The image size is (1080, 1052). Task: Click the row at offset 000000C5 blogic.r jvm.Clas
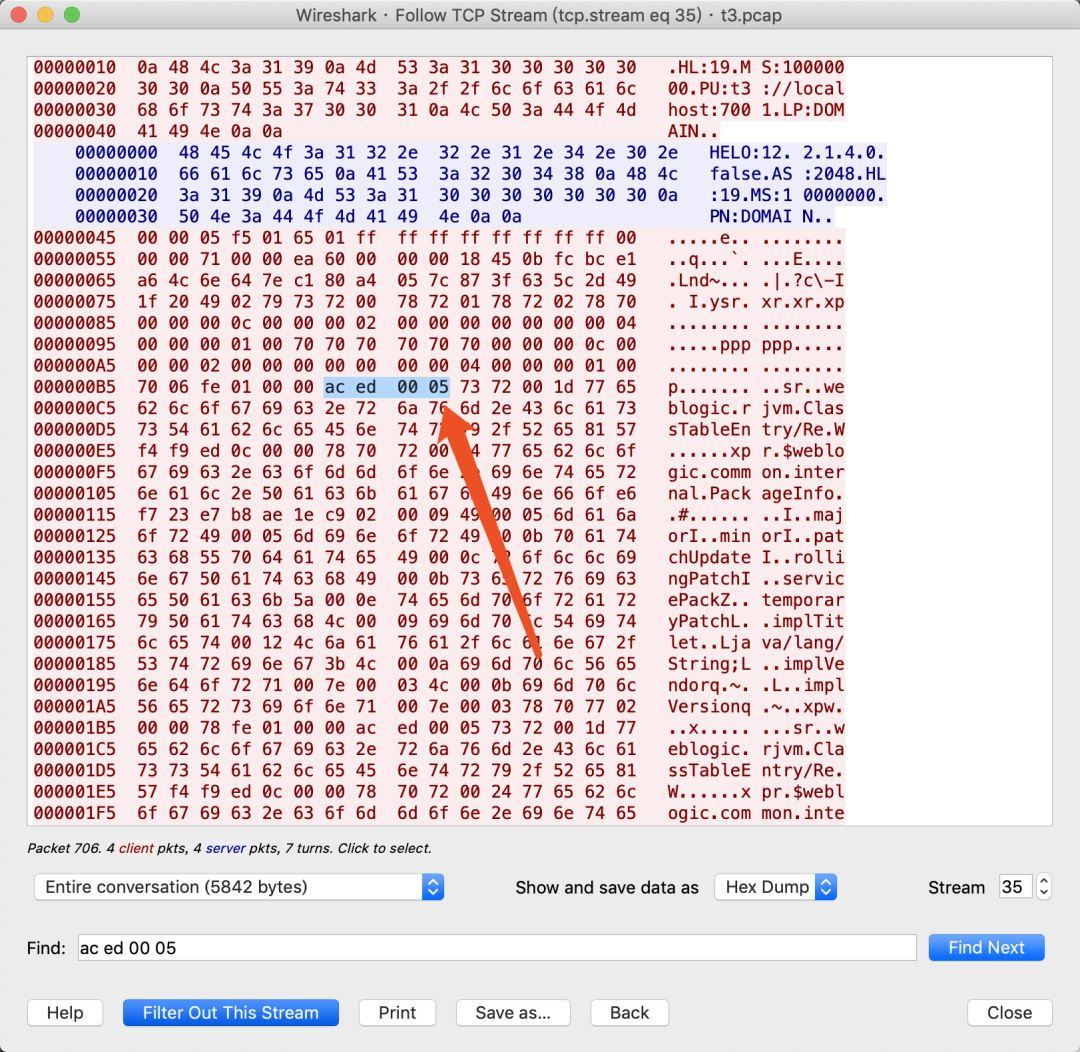pyautogui.click(x=439, y=408)
